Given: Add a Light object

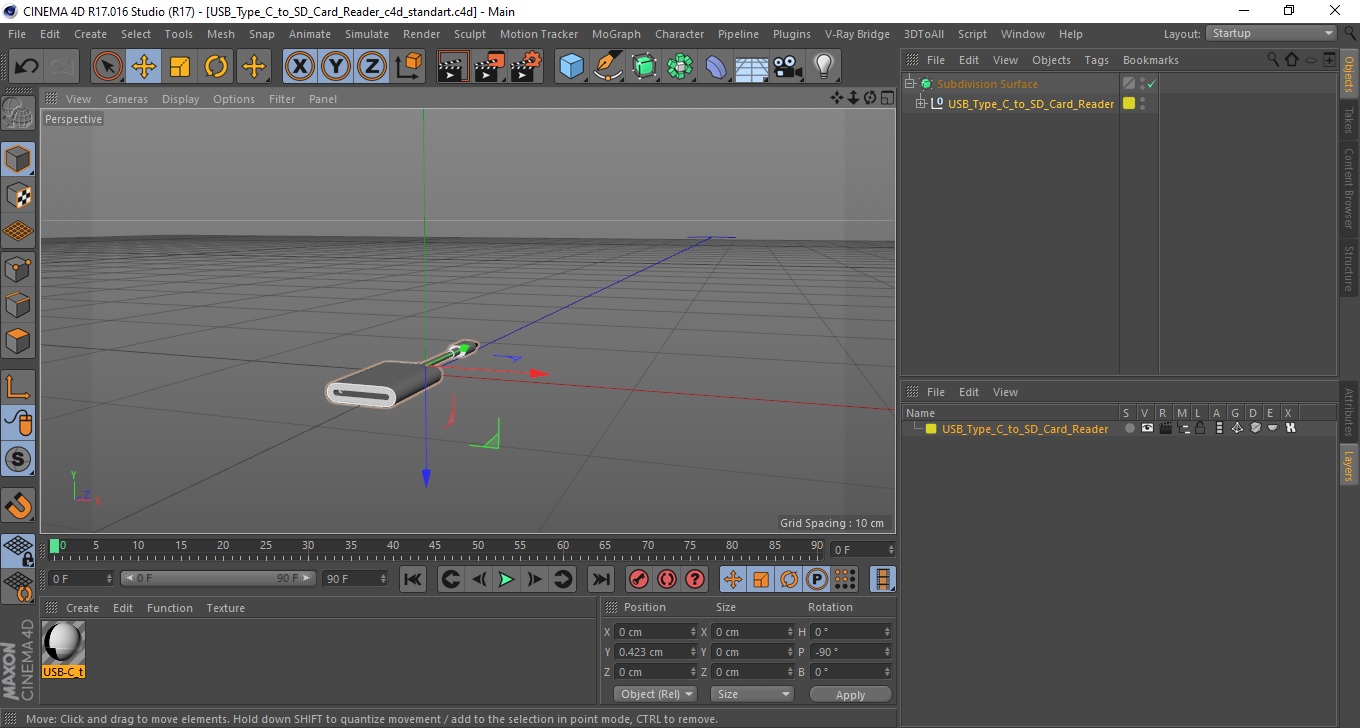Looking at the screenshot, I should click(823, 67).
